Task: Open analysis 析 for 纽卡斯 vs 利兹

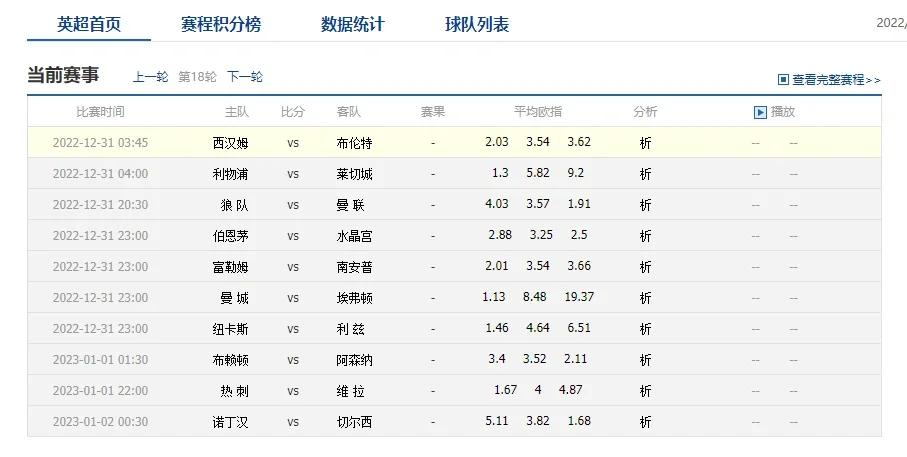Action: coord(646,329)
